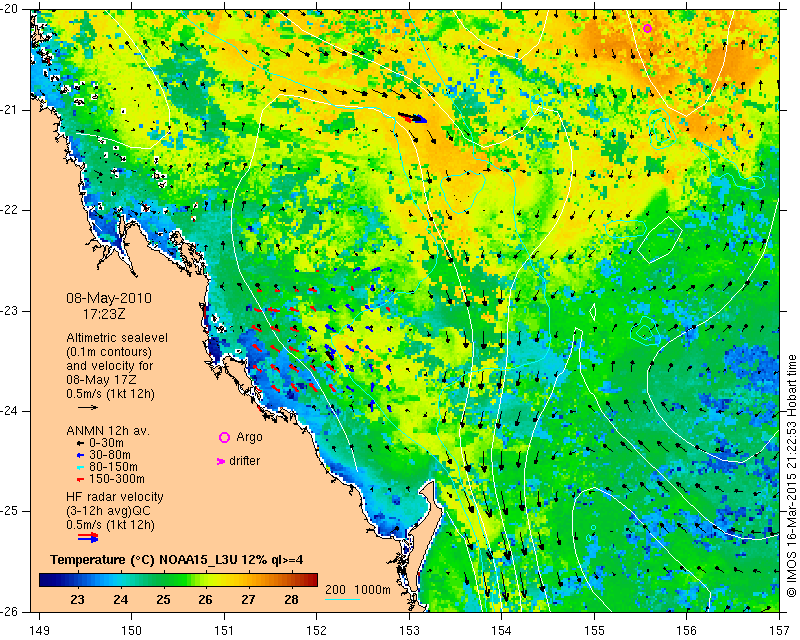Click the '0-30m' depth label
The image size is (800, 640).
click(x=106, y=443)
